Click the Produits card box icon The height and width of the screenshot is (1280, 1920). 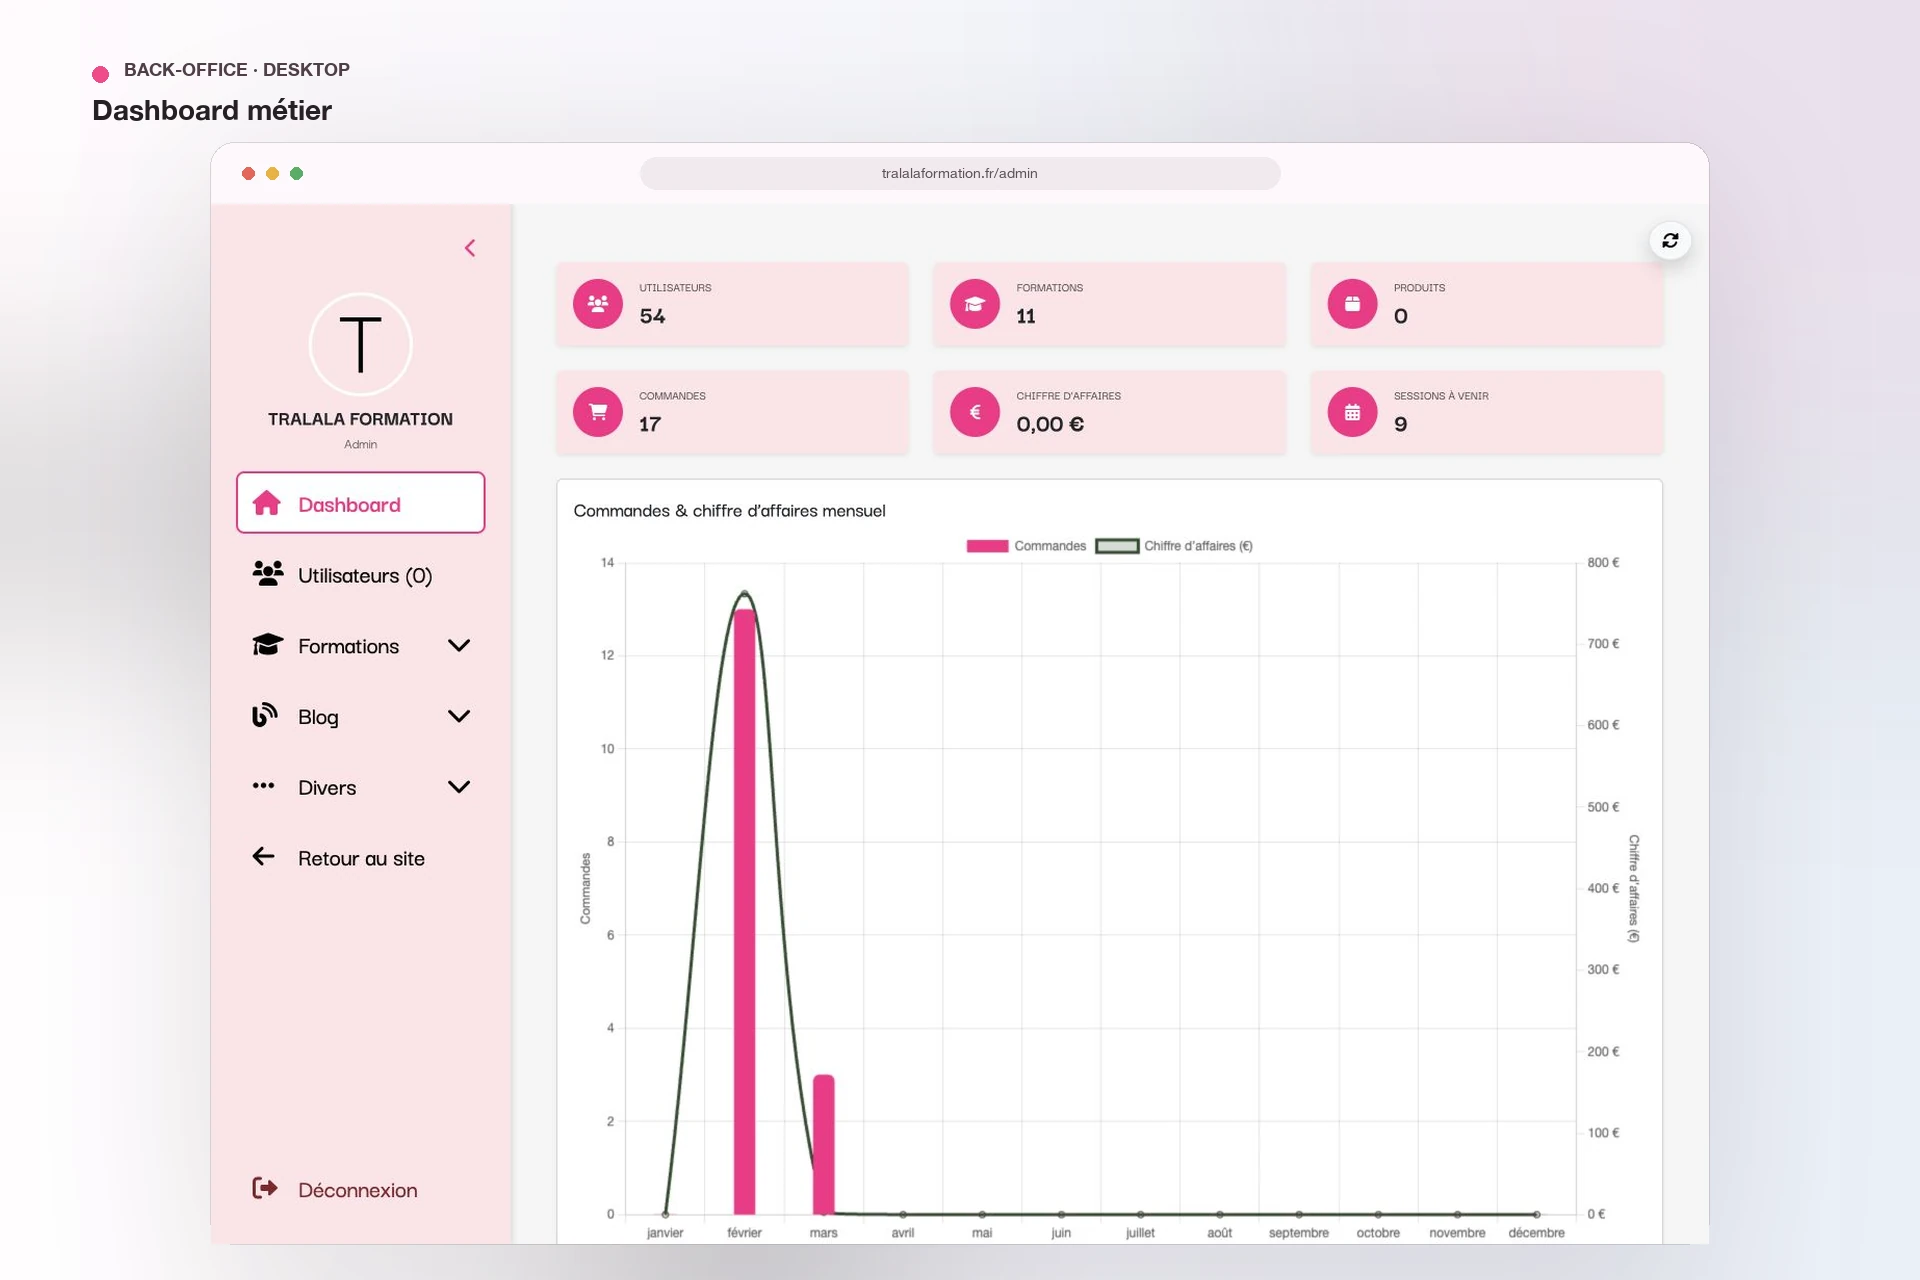[1352, 304]
